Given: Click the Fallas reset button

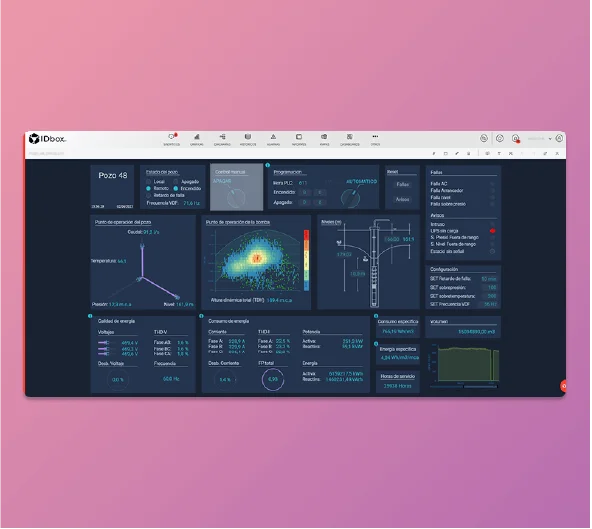Looking at the screenshot, I should click(x=402, y=185).
